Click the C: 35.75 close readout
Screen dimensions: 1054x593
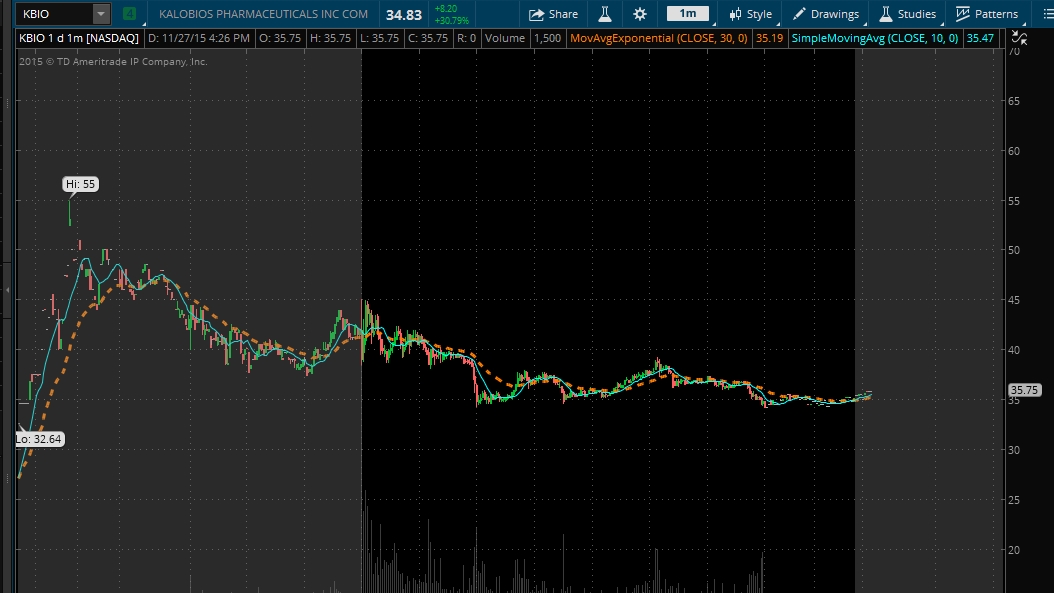click(428, 38)
